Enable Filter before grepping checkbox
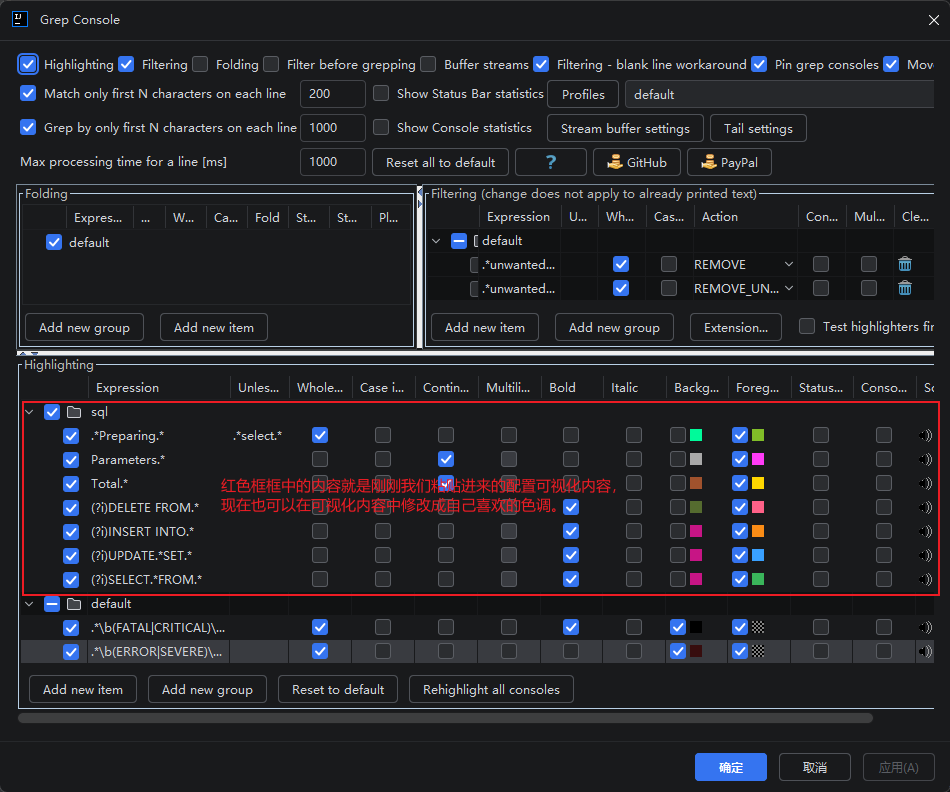This screenshot has height=792, width=950. point(271,64)
